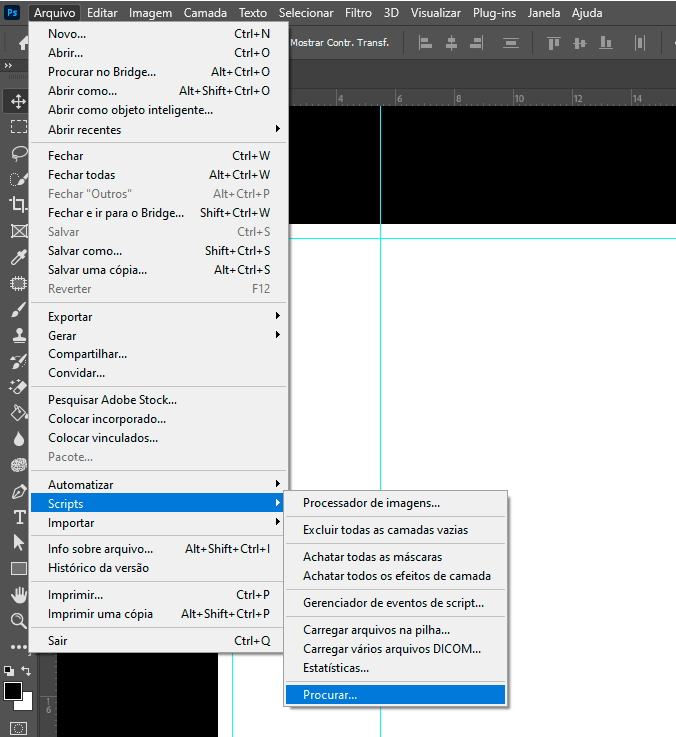Select the Lasso tool
Image resolution: width=676 pixels, height=737 pixels.
(18, 153)
